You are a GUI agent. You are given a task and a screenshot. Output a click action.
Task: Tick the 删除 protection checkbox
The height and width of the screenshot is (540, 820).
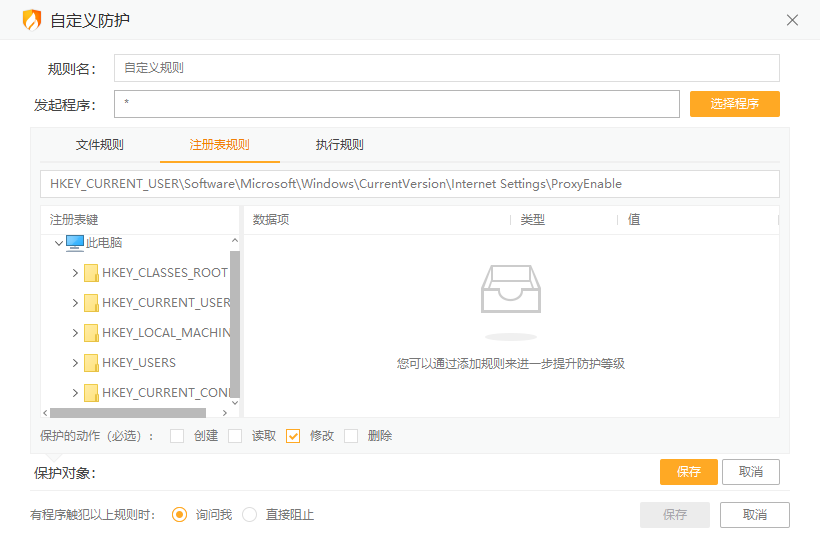click(x=351, y=436)
